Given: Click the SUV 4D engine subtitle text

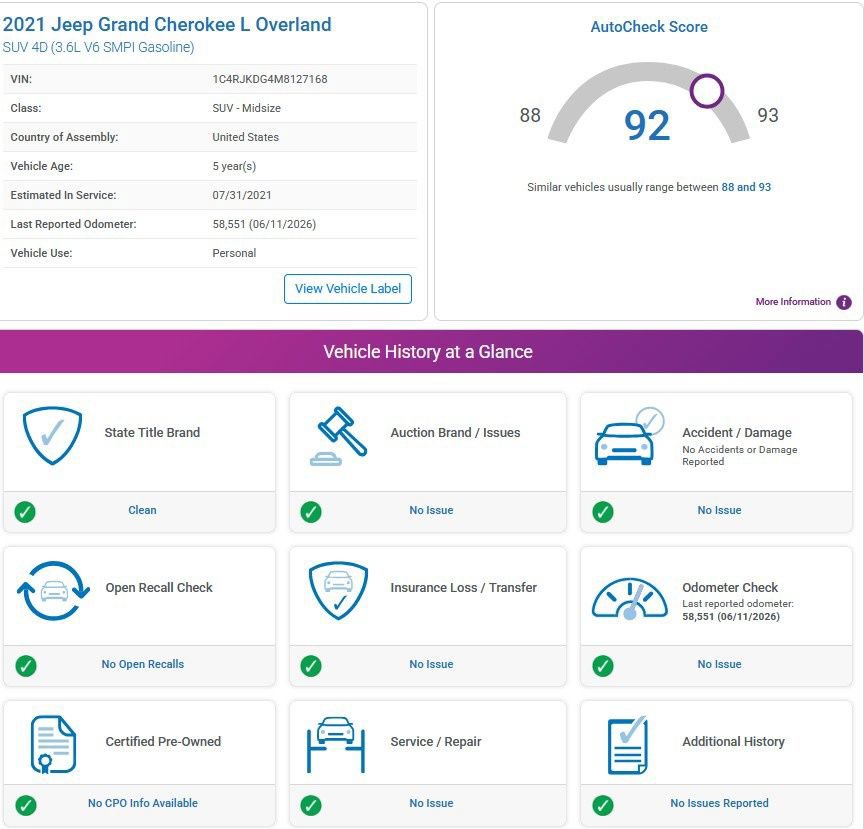Looking at the screenshot, I should (99, 47).
